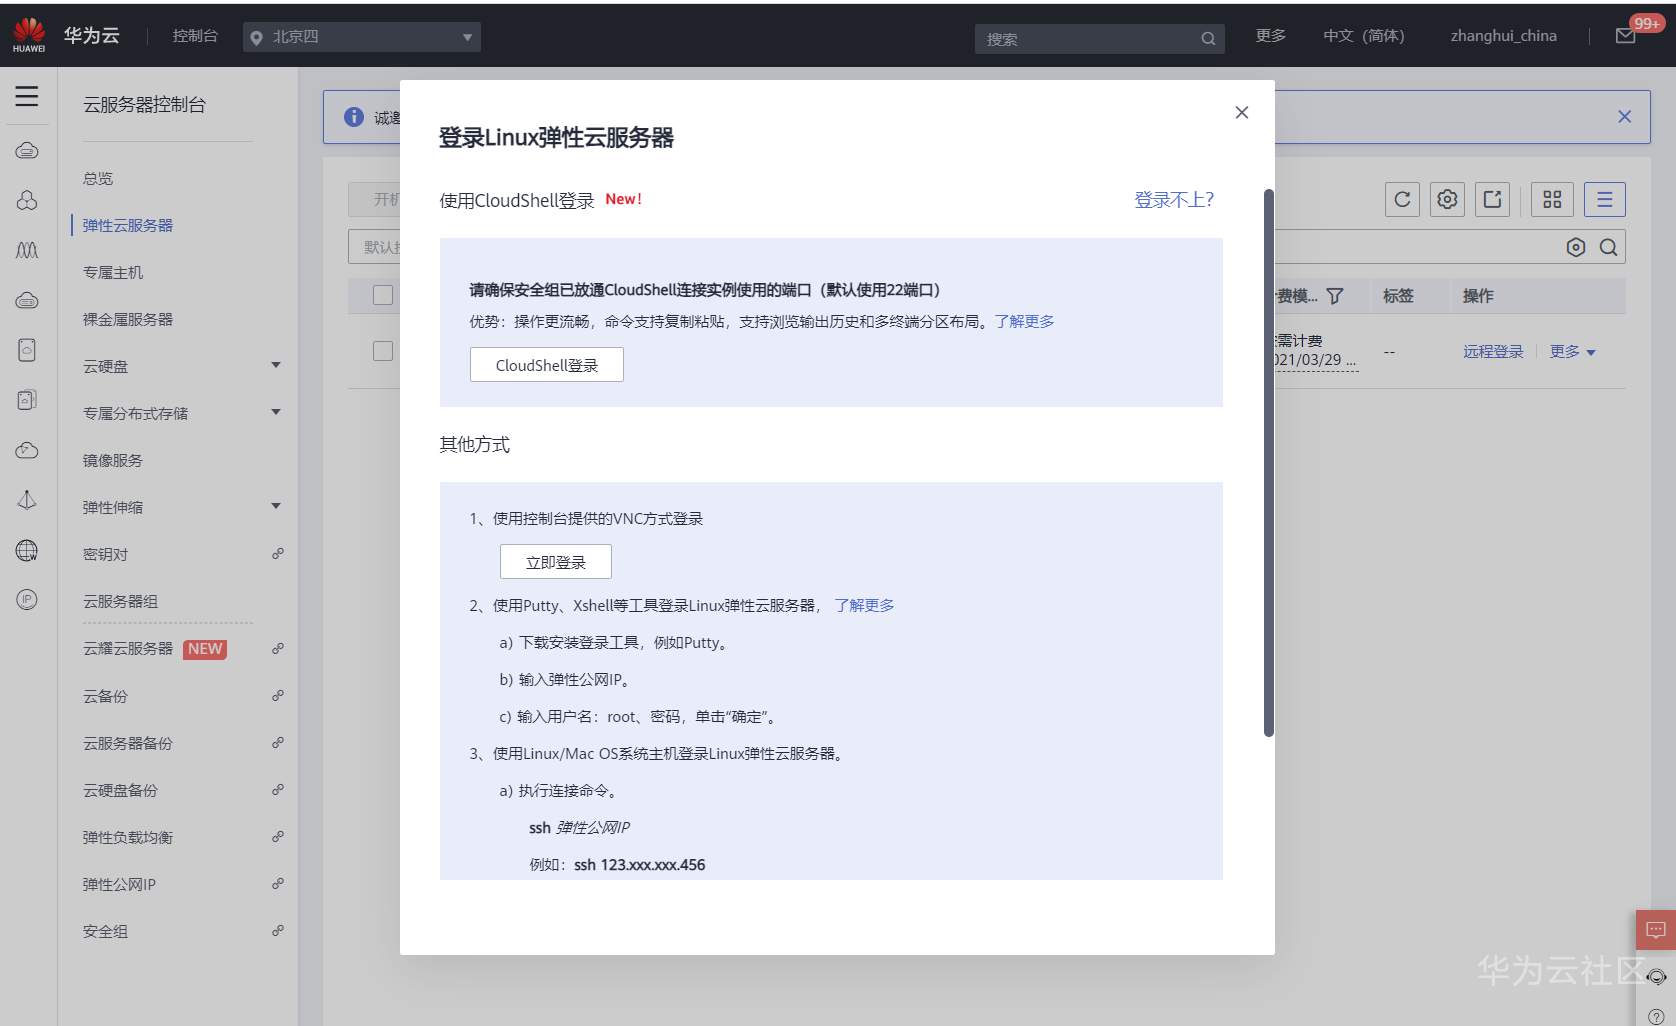Open 镜像服务 in sidebar
This screenshot has width=1676, height=1026.
coord(113,461)
